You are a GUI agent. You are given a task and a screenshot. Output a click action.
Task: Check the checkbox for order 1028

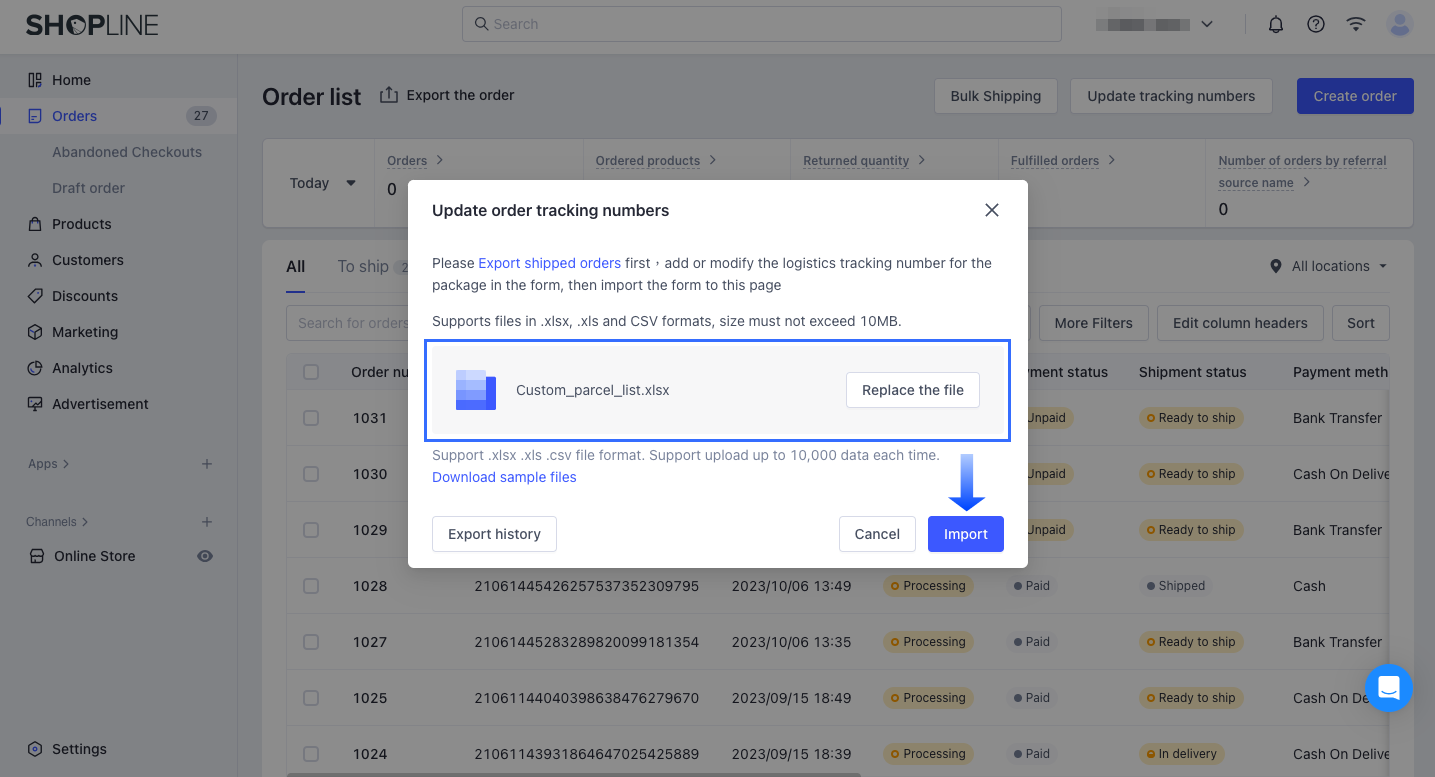(311, 586)
